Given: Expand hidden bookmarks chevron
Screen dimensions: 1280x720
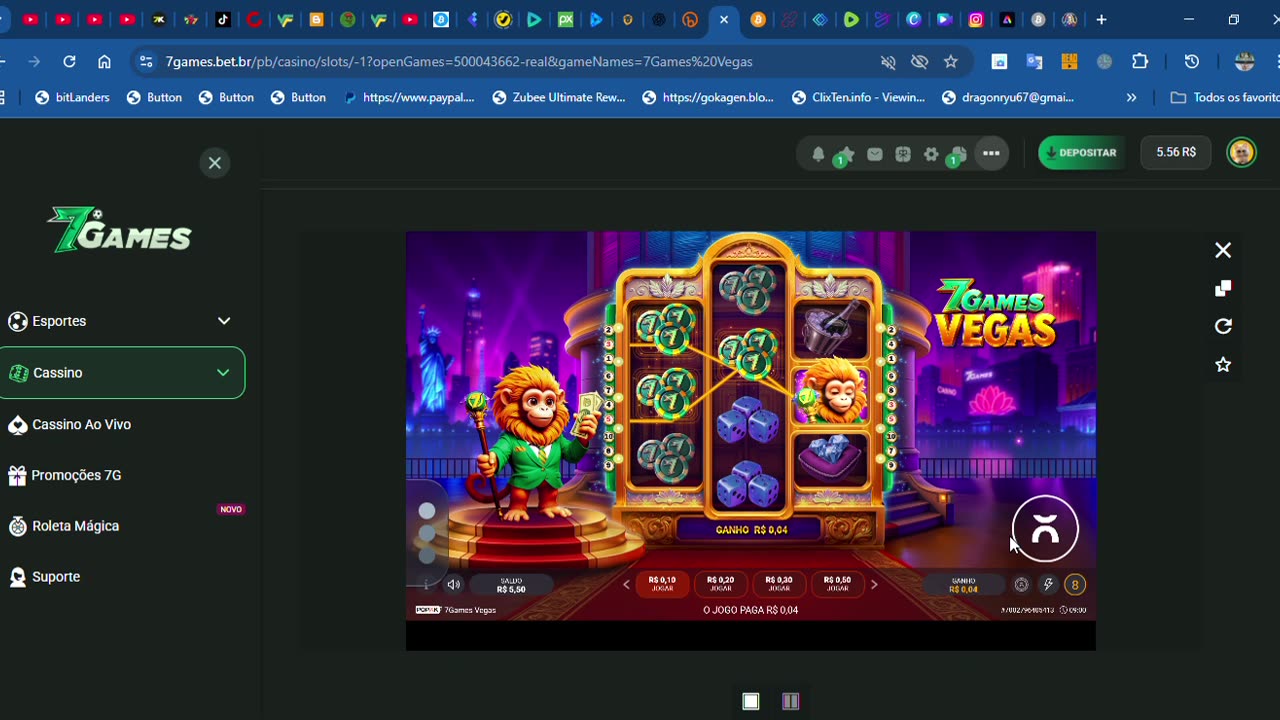Looking at the screenshot, I should click(1131, 97).
